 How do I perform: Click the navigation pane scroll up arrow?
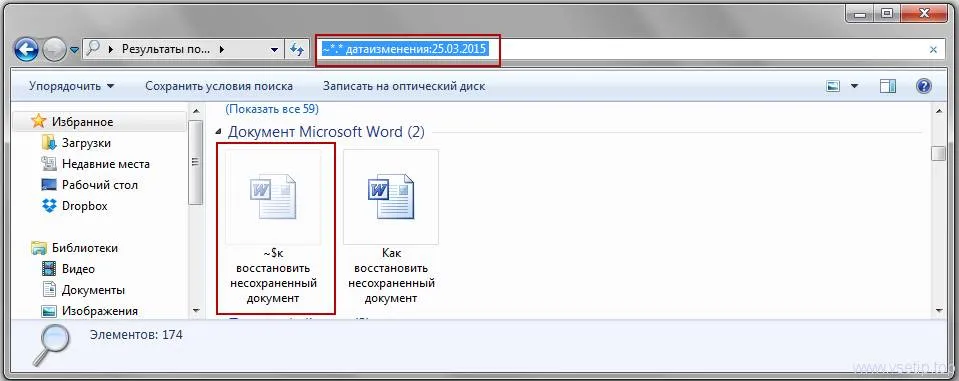point(196,111)
